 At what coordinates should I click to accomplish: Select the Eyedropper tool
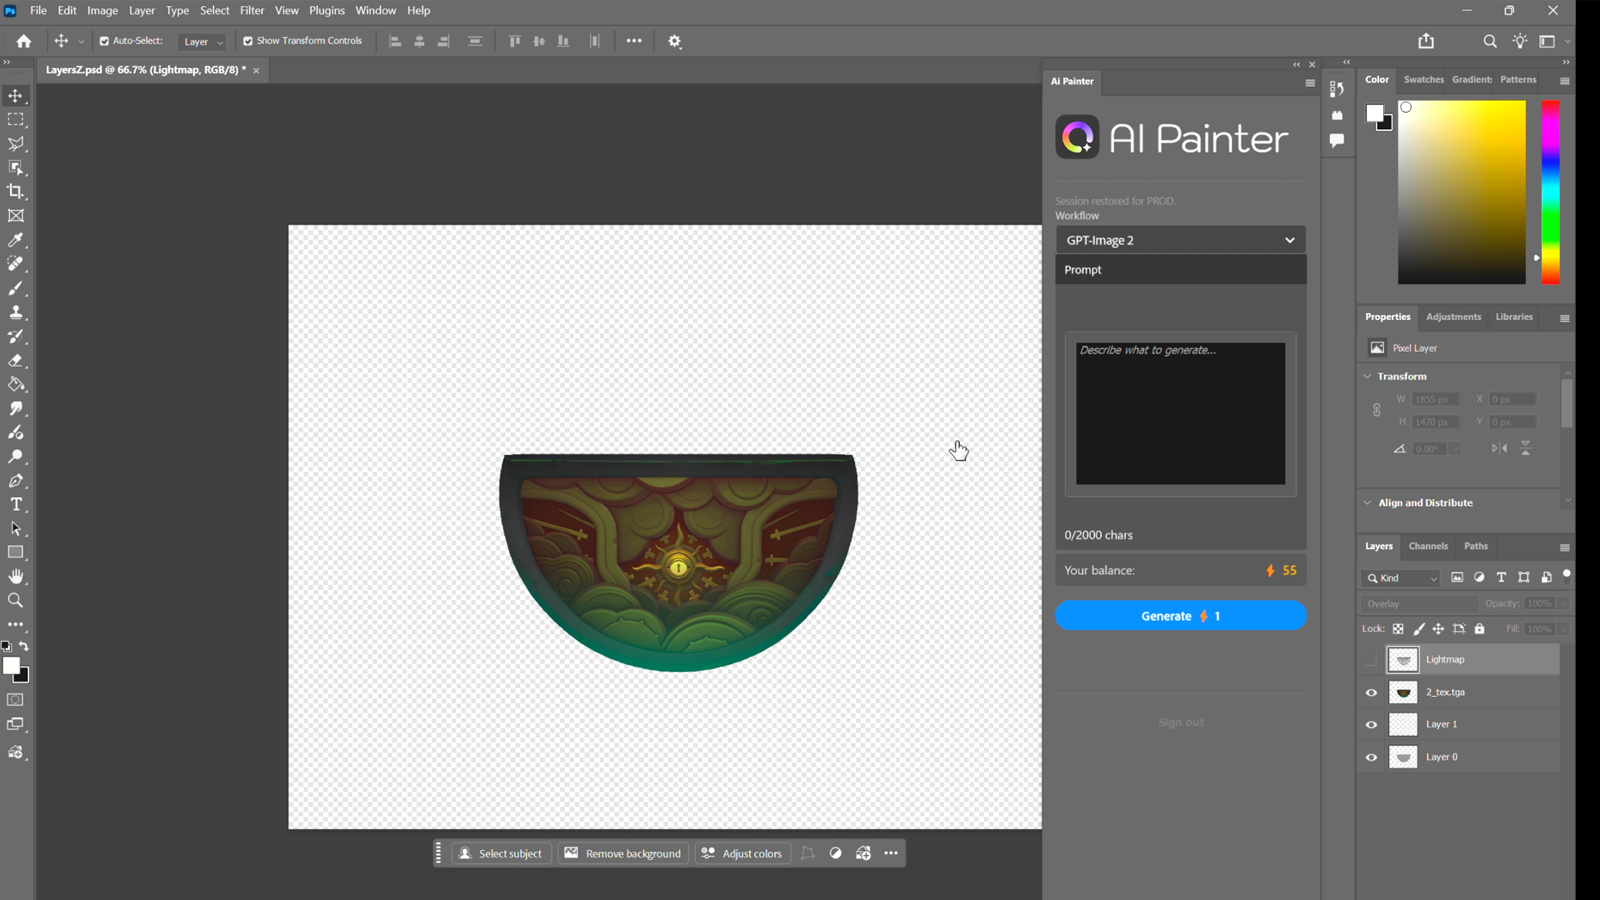click(x=16, y=240)
